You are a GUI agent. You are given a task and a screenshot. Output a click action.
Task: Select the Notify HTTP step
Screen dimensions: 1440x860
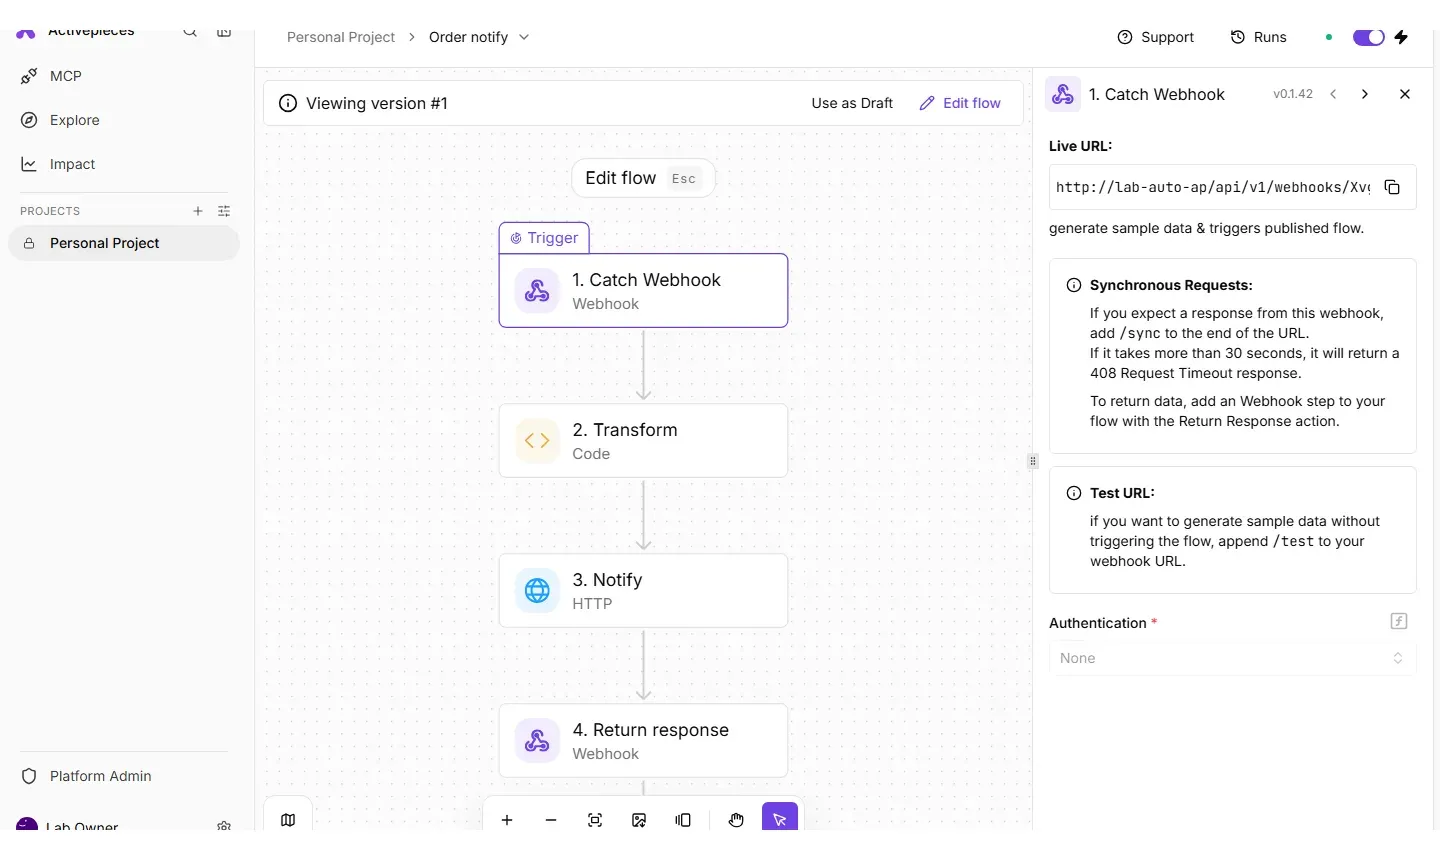(x=643, y=590)
